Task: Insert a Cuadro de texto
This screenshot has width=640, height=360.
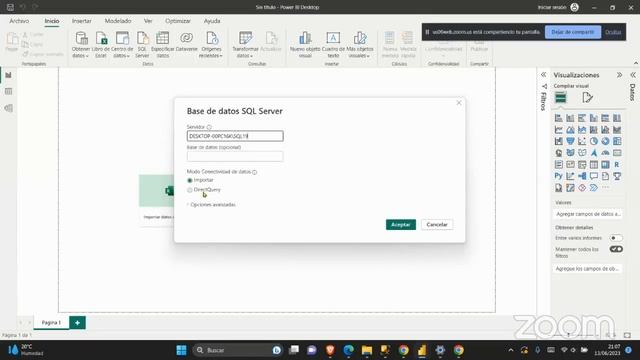Action: (333, 44)
